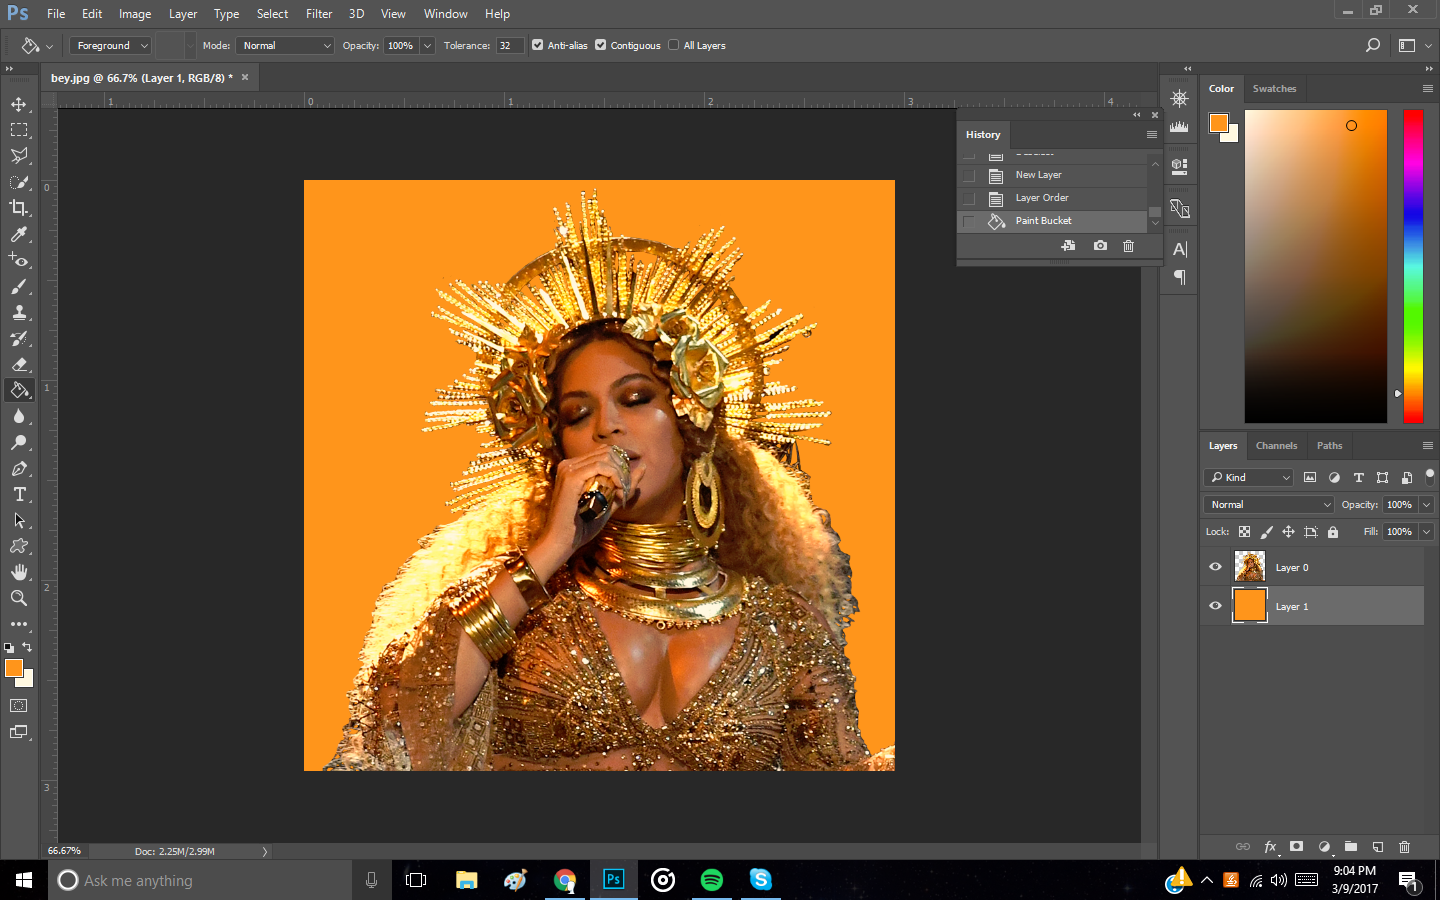Open Layers panel options menu
1440x900 pixels.
point(1427,446)
